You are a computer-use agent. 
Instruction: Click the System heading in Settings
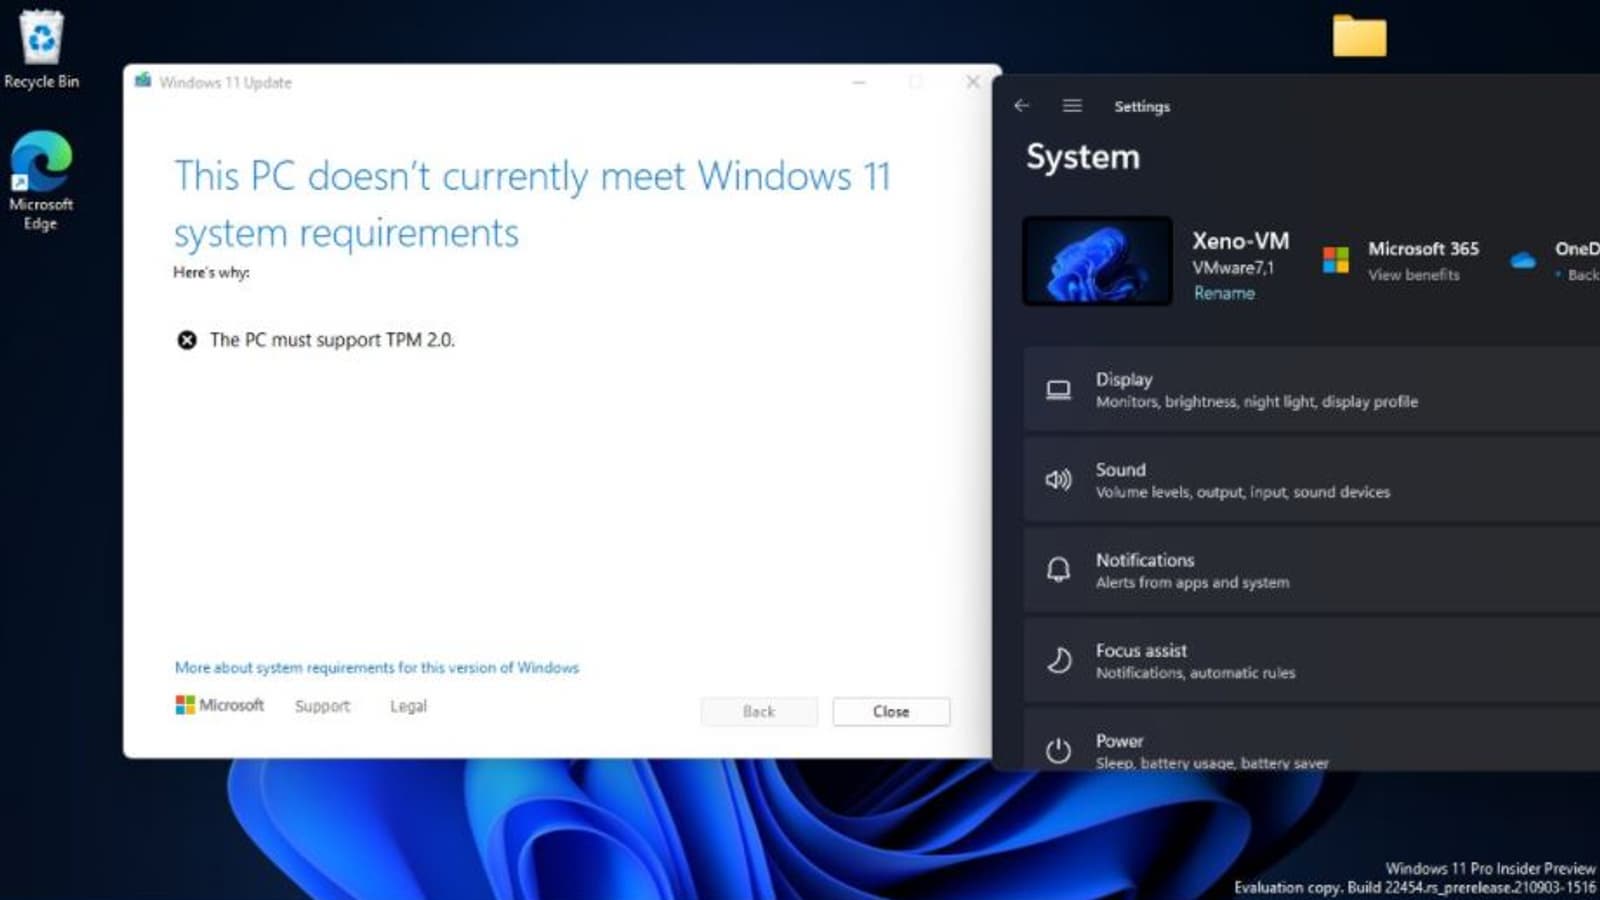(x=1083, y=157)
